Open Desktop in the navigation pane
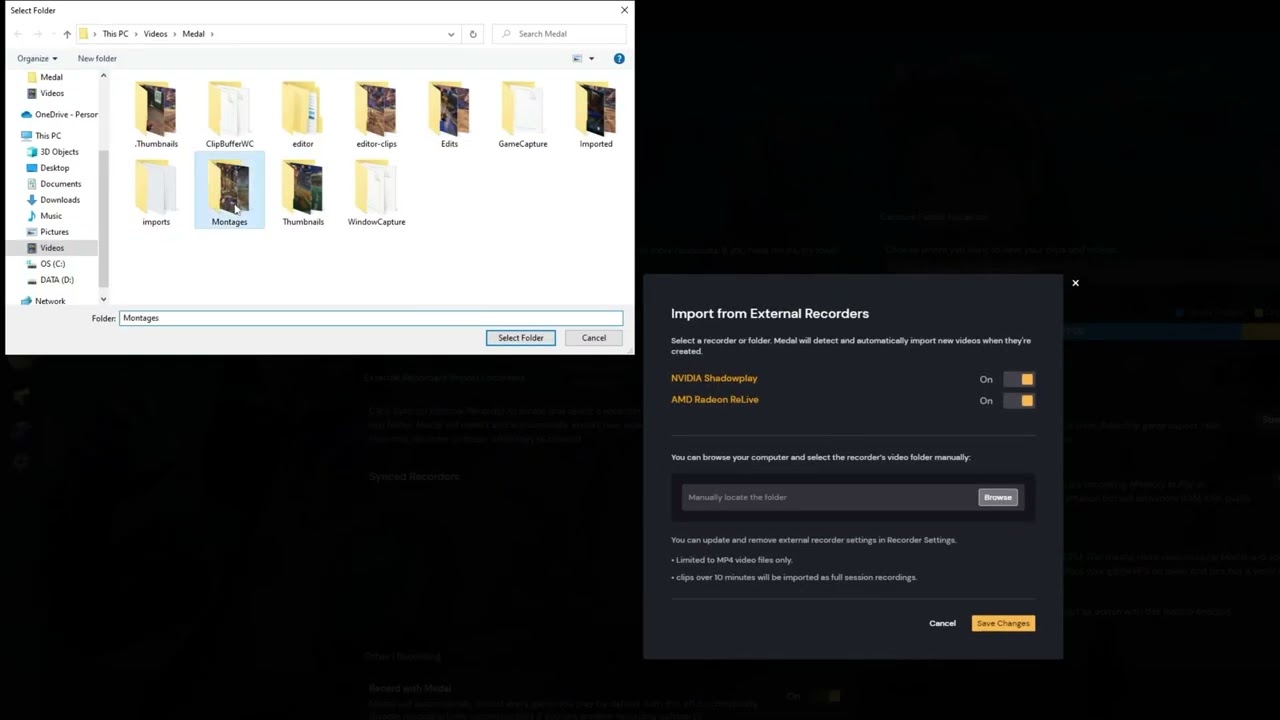Image resolution: width=1280 pixels, height=720 pixels. (54, 168)
